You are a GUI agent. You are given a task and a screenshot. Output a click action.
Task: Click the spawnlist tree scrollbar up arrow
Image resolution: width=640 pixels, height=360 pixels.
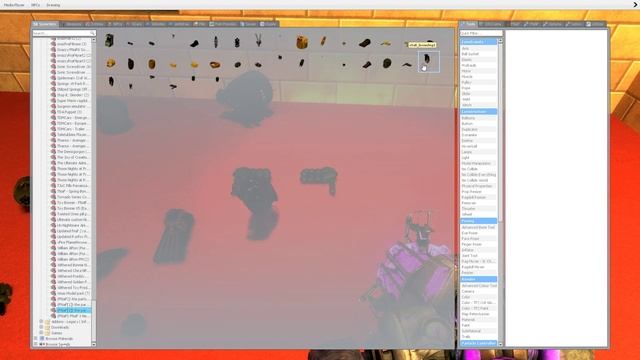point(93,40)
